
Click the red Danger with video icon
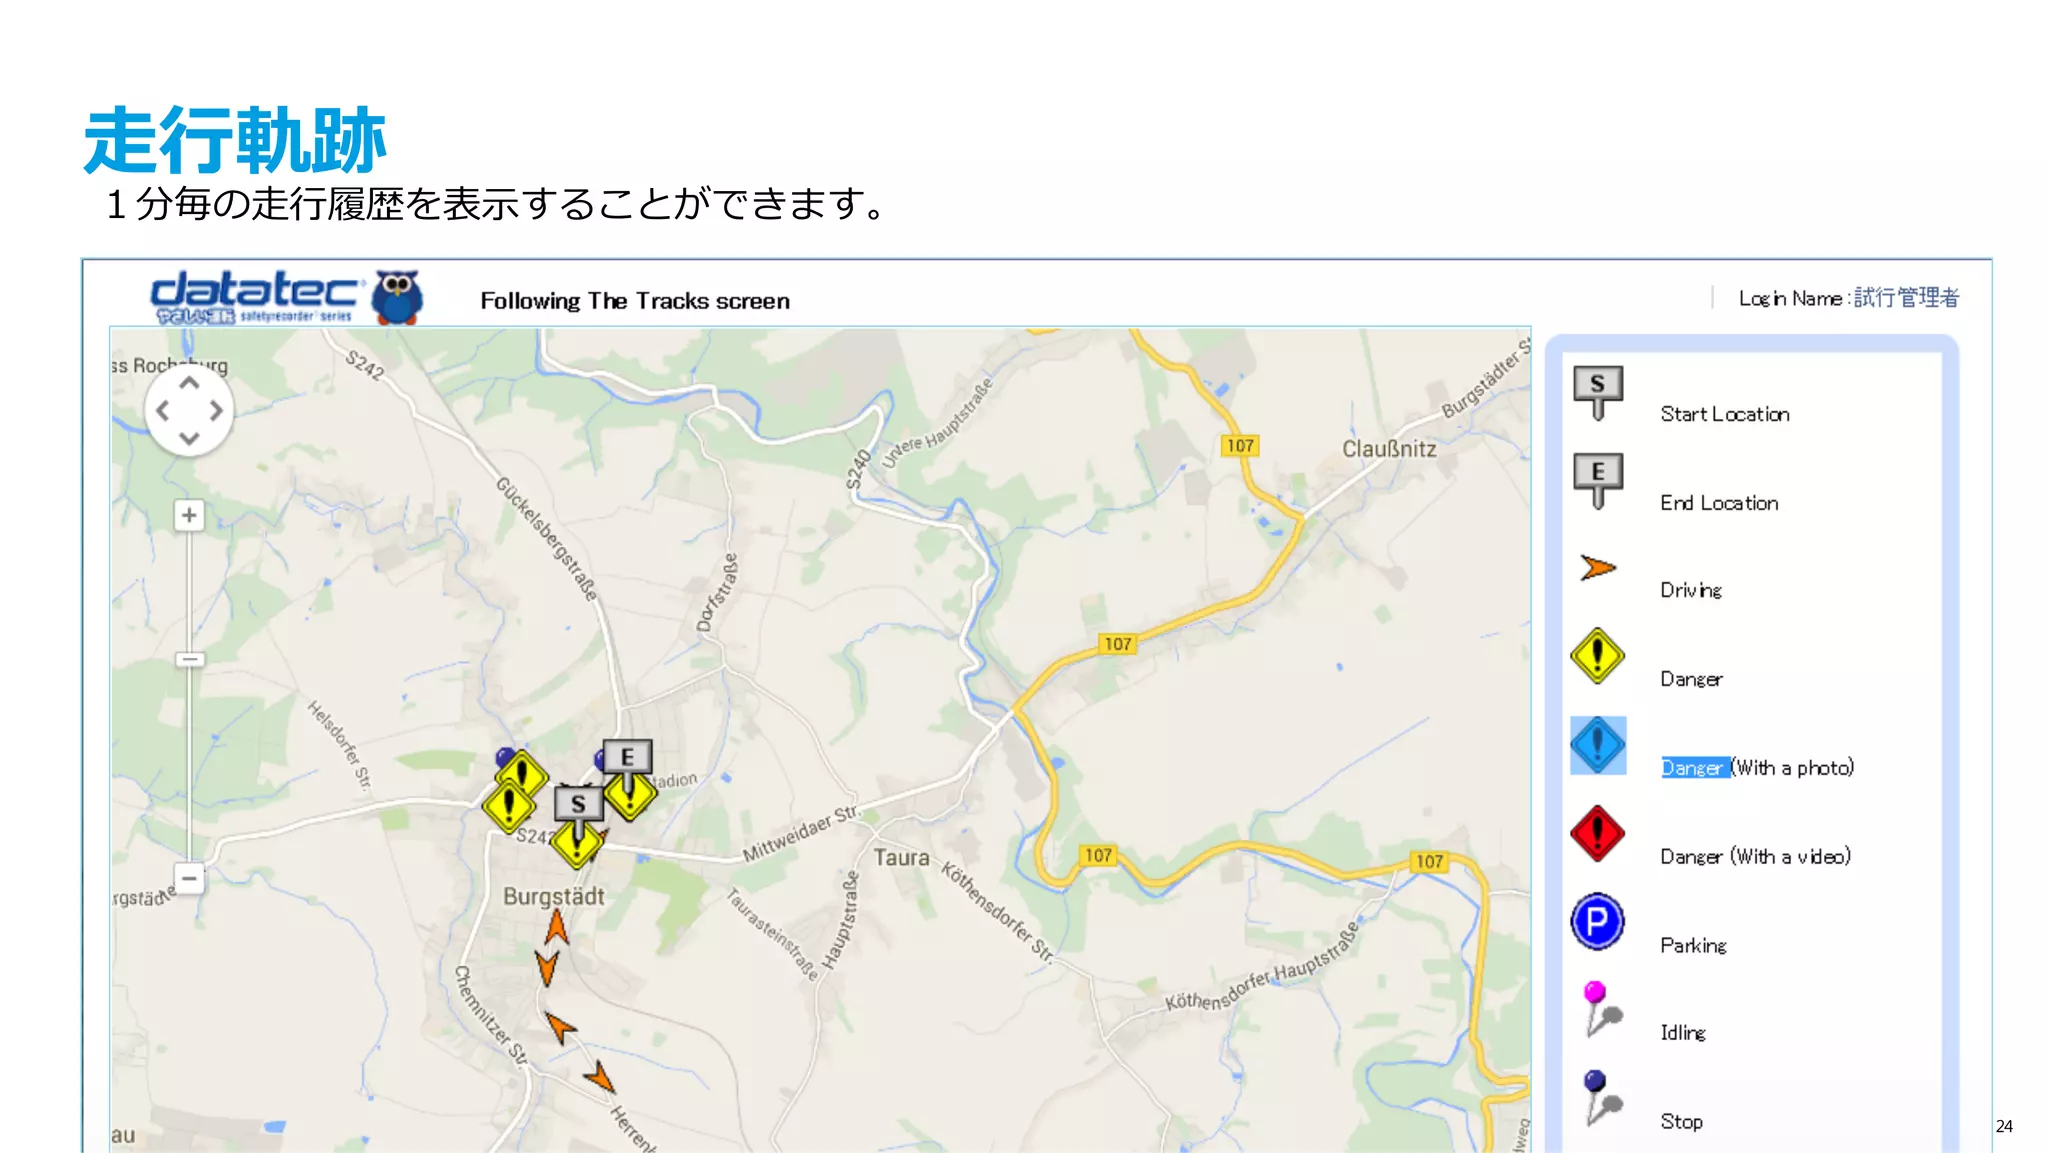pyautogui.click(x=1597, y=833)
